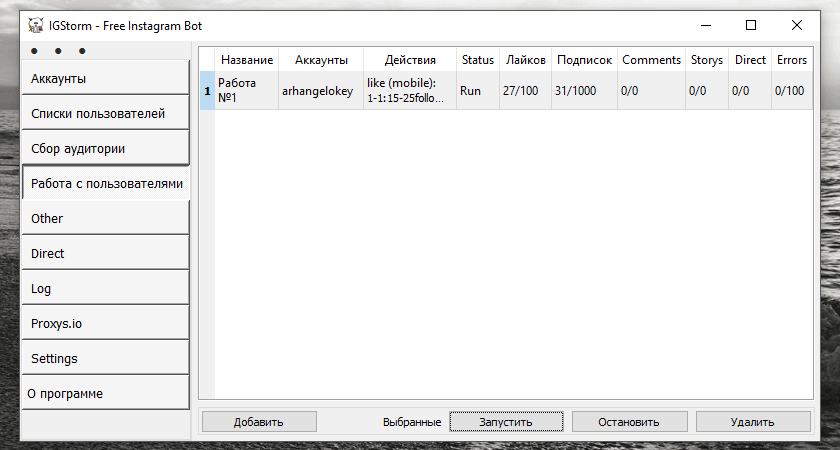Maximize the IGStorm window

tap(751, 25)
